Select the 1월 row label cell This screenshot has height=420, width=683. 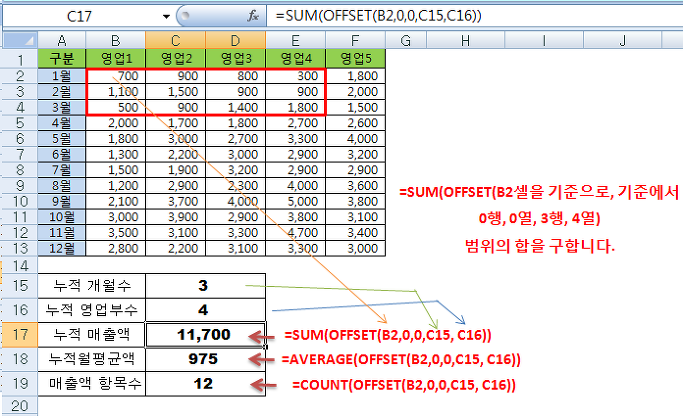pos(62,76)
